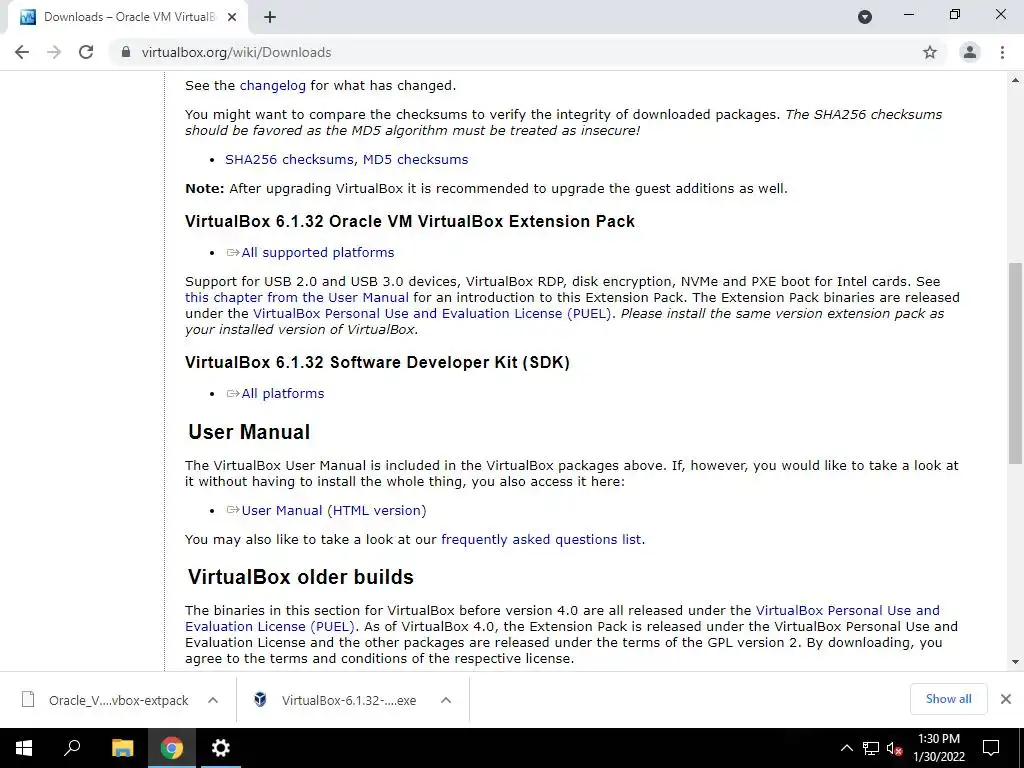Screen dimensions: 1024x768
Task: Open 'this chapter from the User Manual' link
Action: tap(296, 298)
